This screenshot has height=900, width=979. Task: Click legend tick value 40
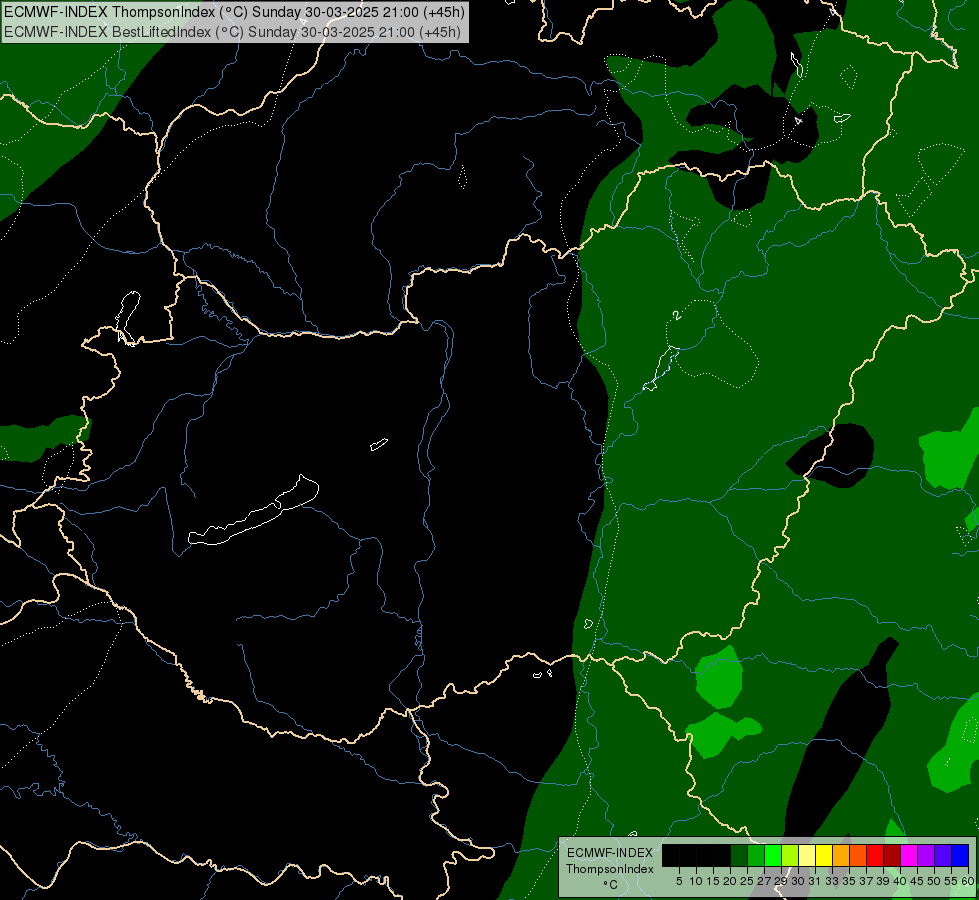[x=900, y=881]
